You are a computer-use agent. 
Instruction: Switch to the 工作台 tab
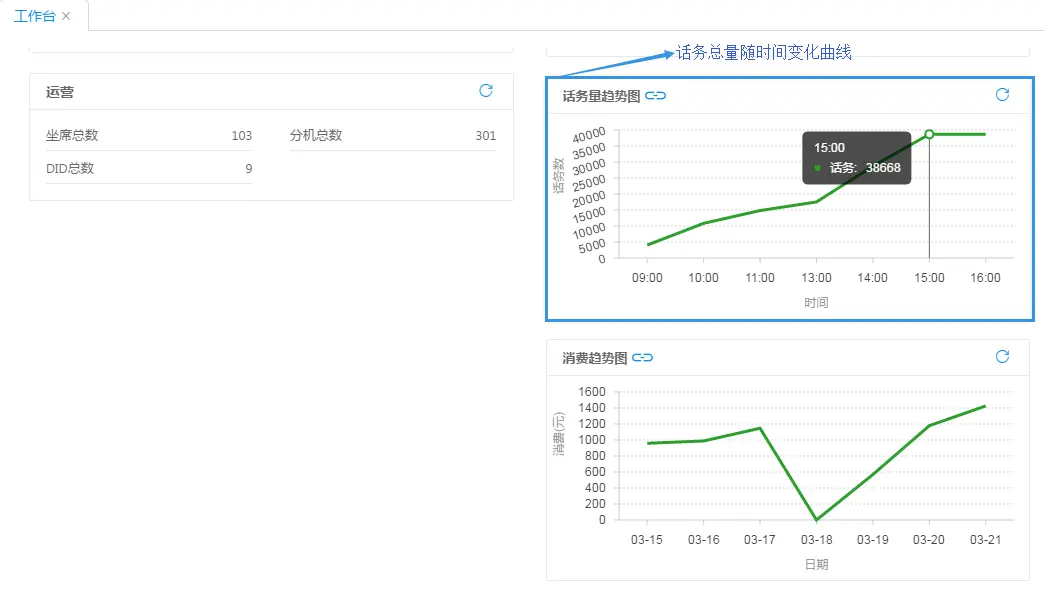coord(35,16)
